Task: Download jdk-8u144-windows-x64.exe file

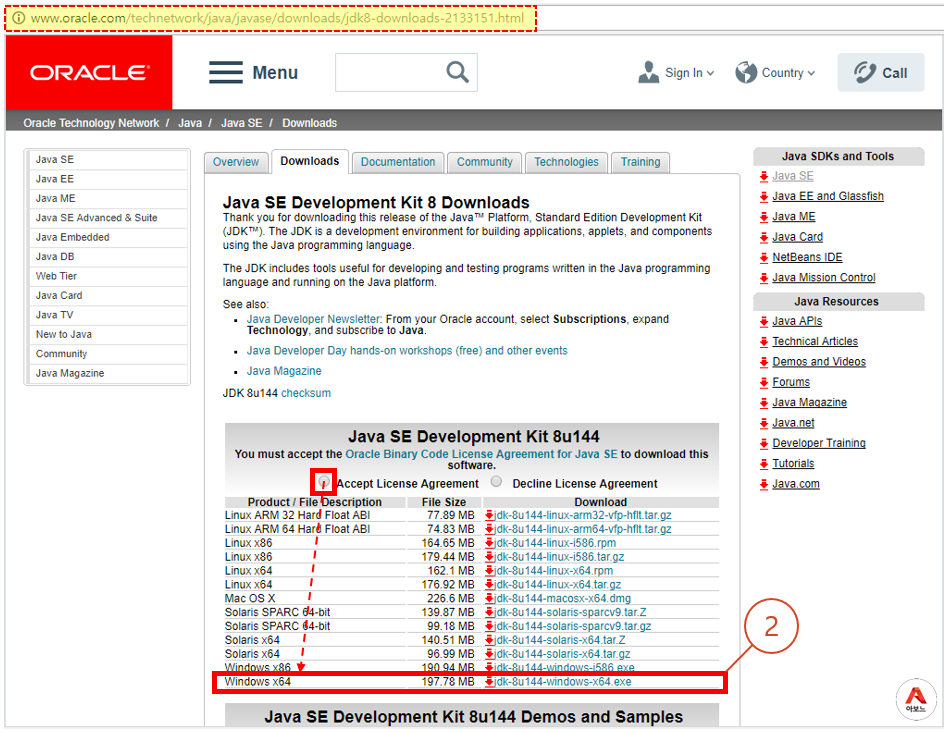Action: (x=563, y=682)
